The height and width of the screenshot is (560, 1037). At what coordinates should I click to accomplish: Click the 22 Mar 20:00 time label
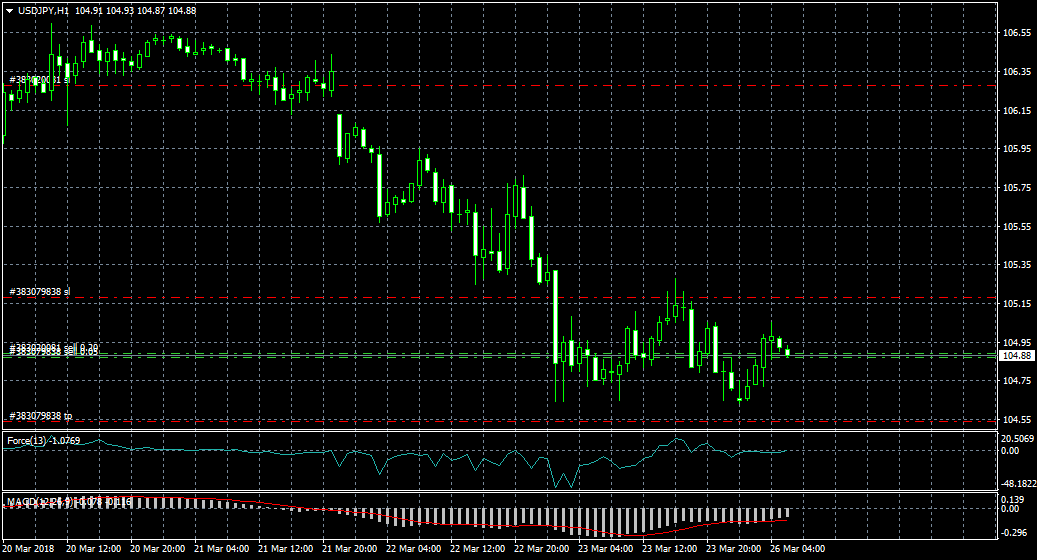point(541,549)
